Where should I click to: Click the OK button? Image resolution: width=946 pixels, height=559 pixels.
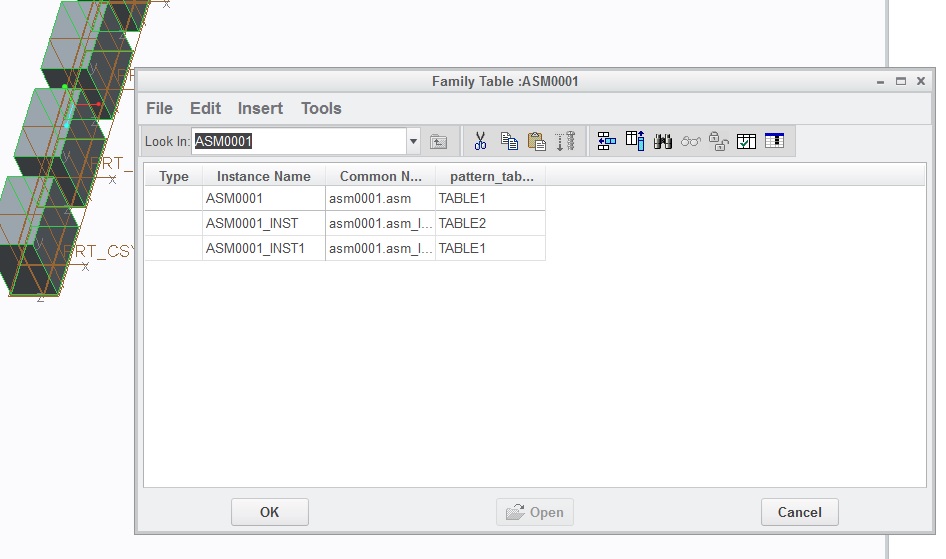pyautogui.click(x=270, y=512)
